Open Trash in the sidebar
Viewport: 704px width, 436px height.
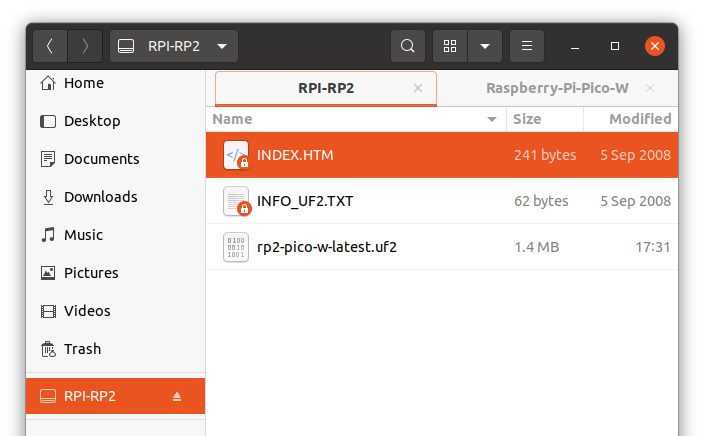pos(115,349)
